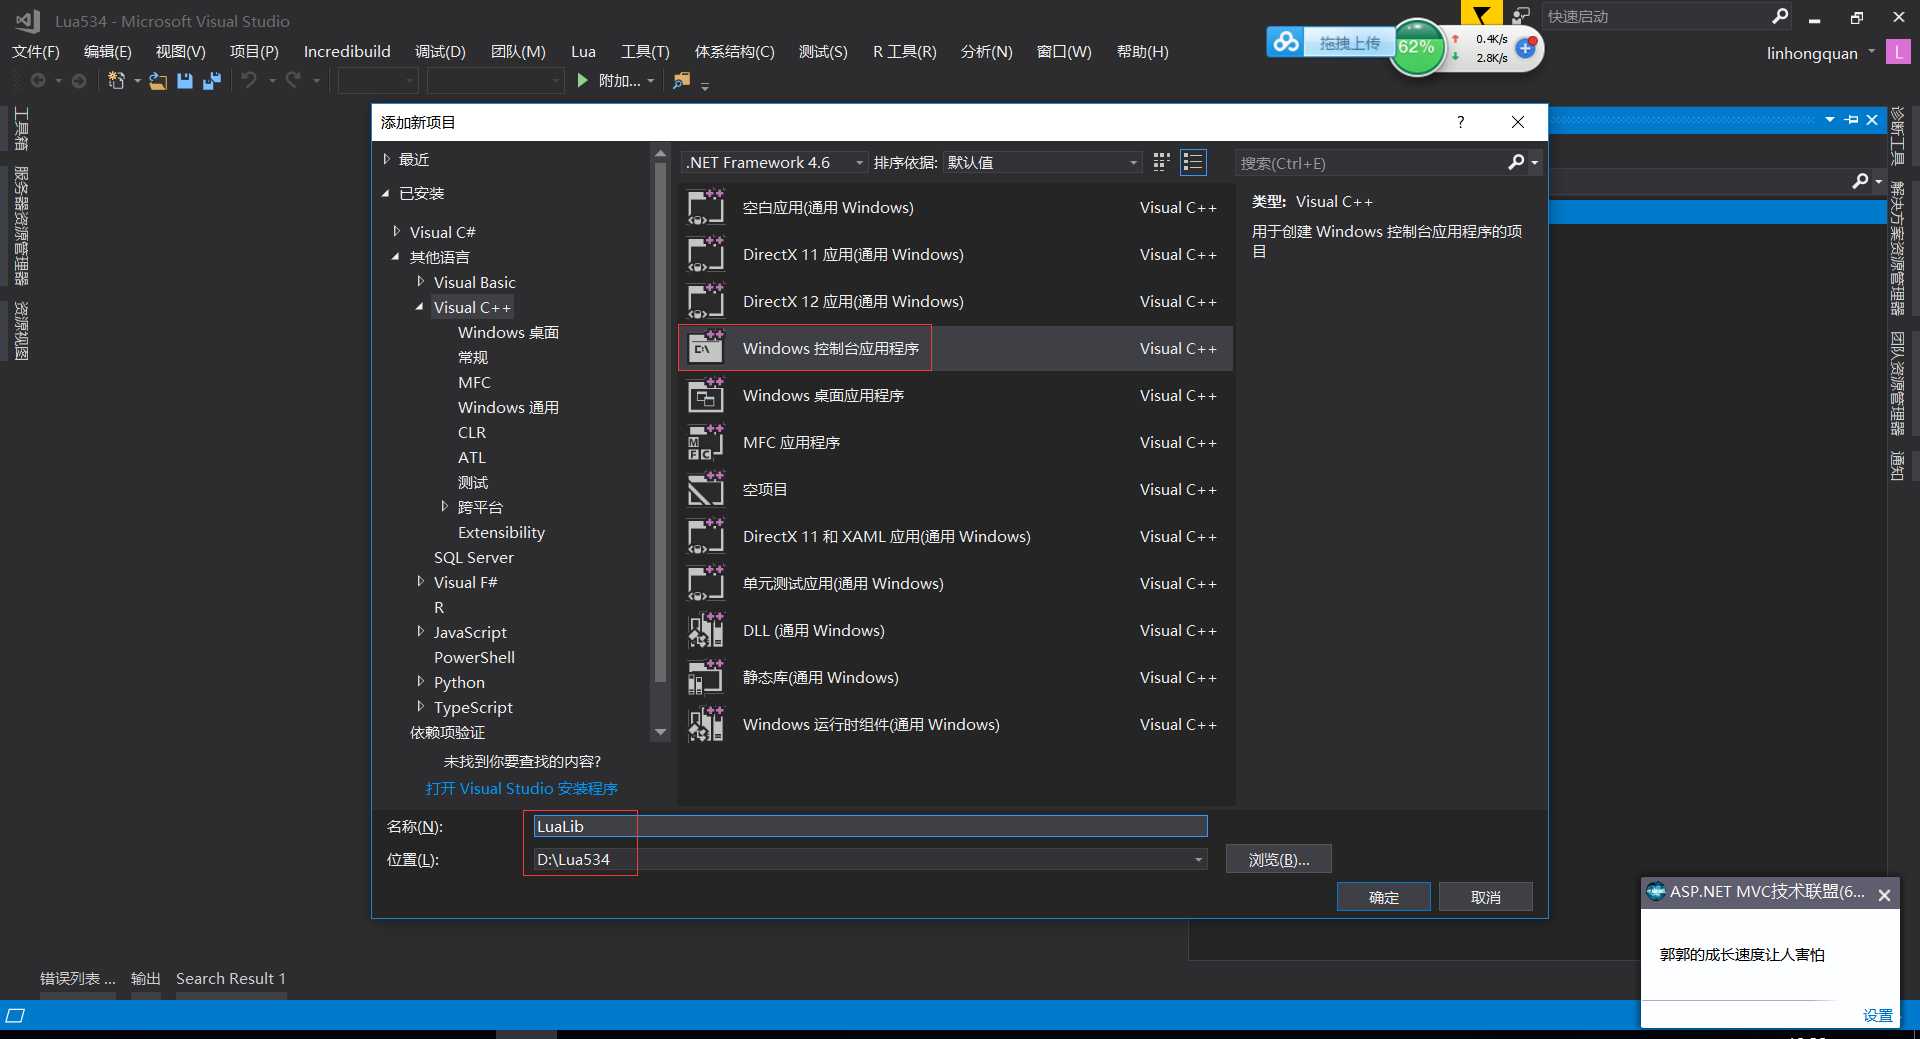Image resolution: width=1920 pixels, height=1039 pixels.
Task: Open the 视图(V) menu
Action: [x=180, y=51]
